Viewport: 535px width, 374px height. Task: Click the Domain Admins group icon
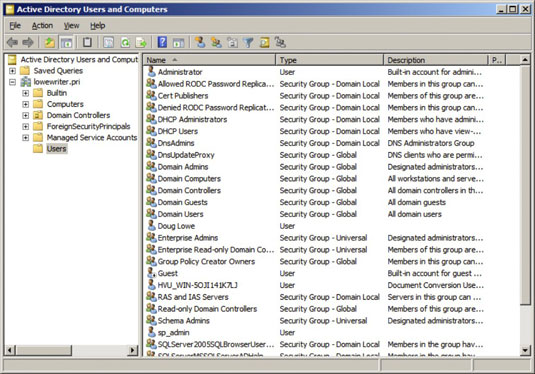(x=151, y=166)
